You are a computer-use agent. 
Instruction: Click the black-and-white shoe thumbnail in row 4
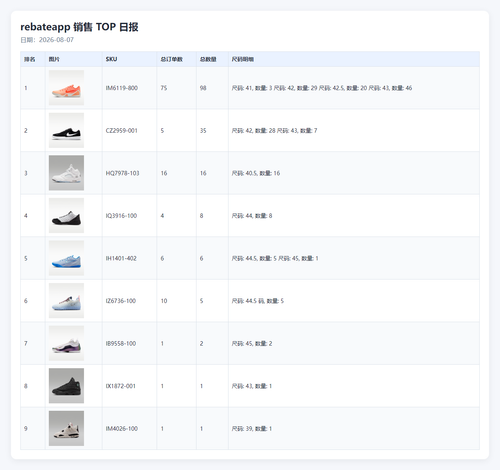pyautogui.click(x=66, y=215)
